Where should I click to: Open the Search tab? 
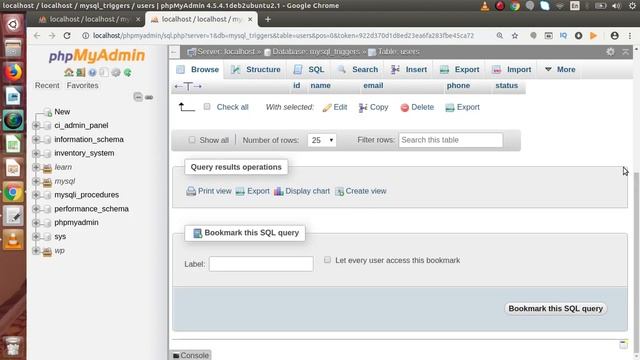(x=357, y=69)
